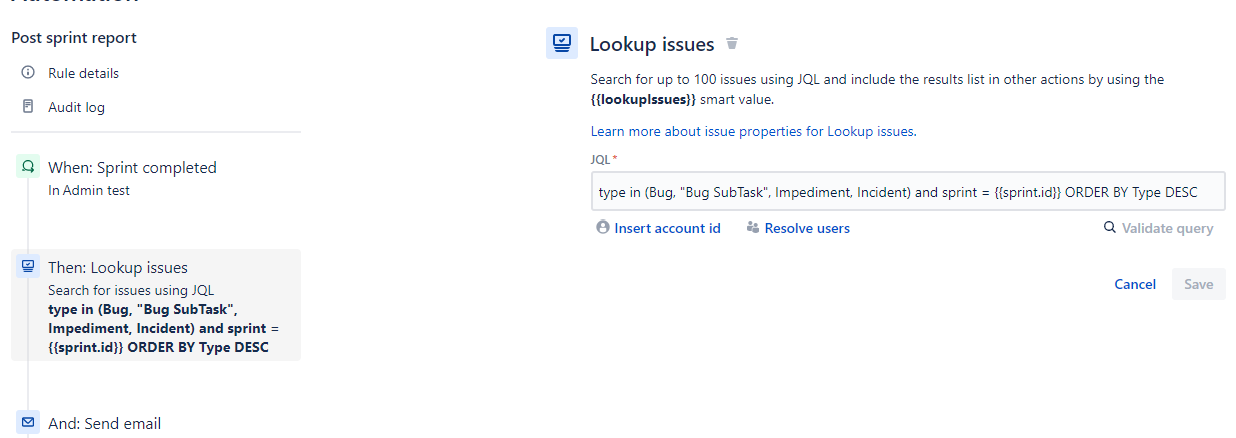Click the Resolve users link
1236x438 pixels.
point(807,228)
